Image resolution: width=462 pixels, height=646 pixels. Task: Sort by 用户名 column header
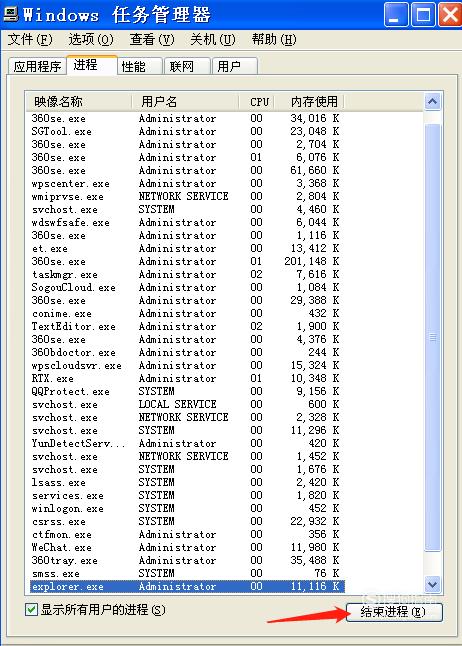click(185, 101)
